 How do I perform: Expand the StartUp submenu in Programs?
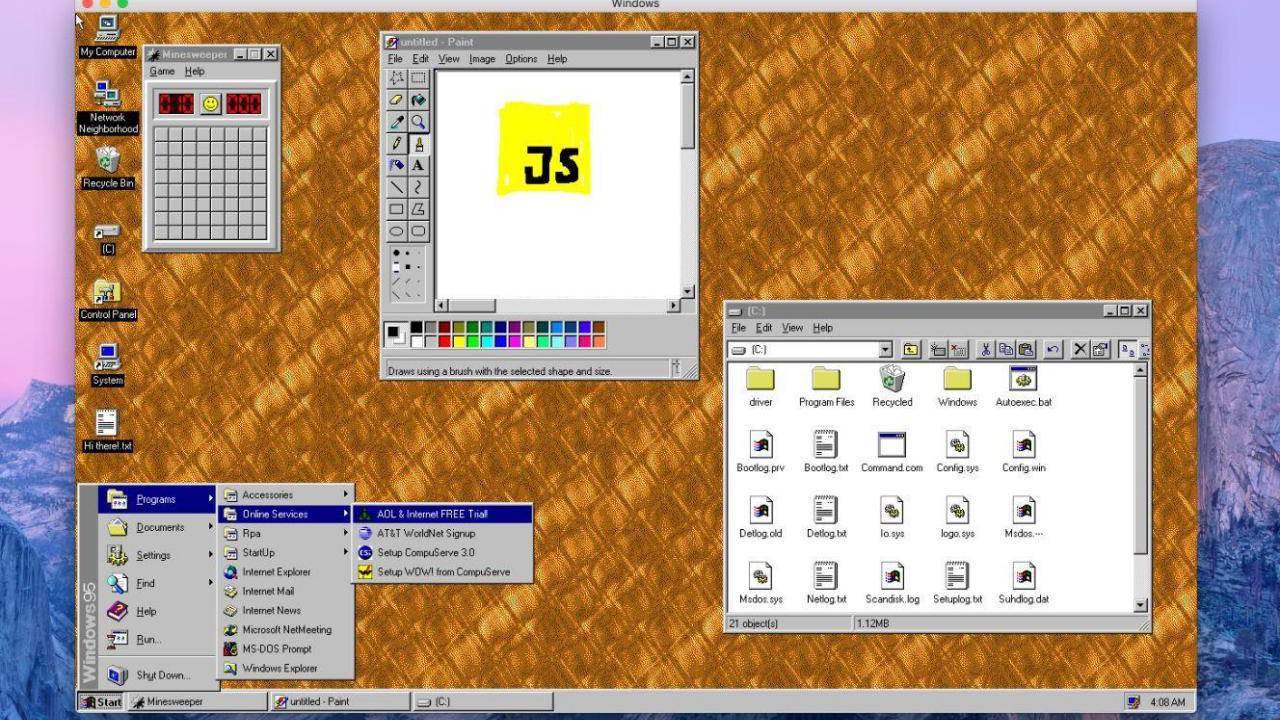point(258,552)
